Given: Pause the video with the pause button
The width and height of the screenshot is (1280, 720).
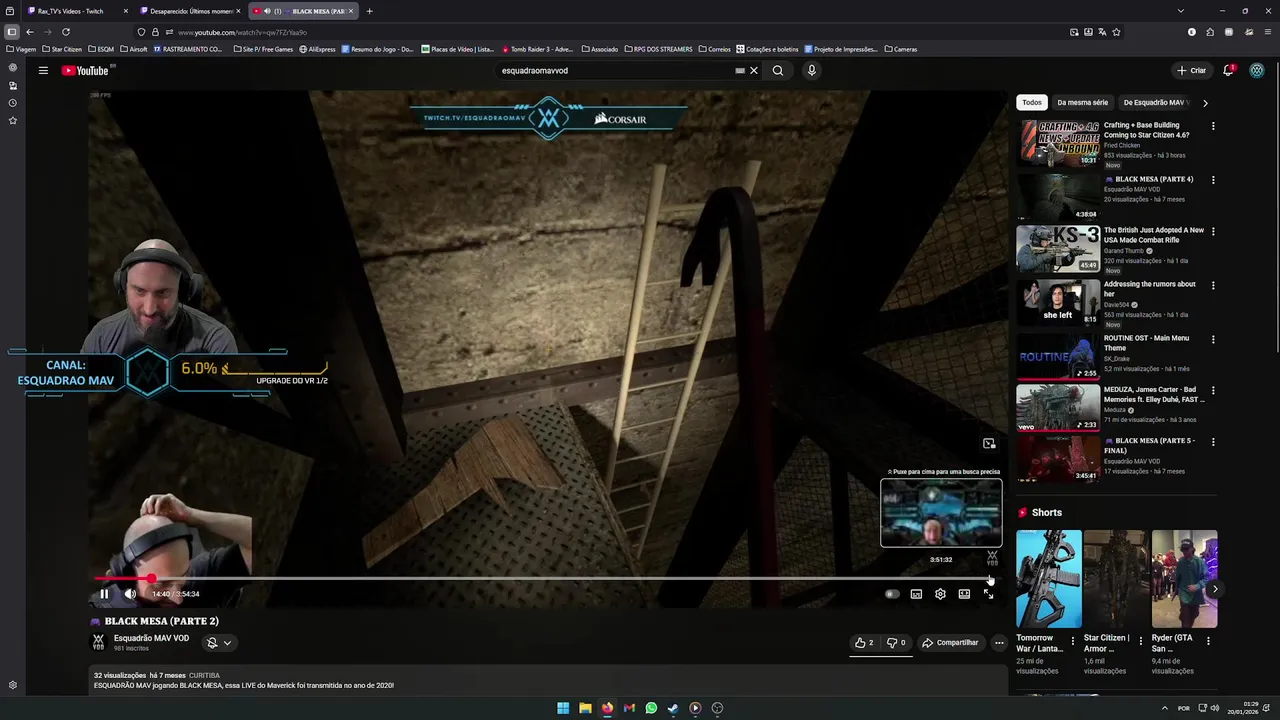Looking at the screenshot, I should [x=104, y=594].
